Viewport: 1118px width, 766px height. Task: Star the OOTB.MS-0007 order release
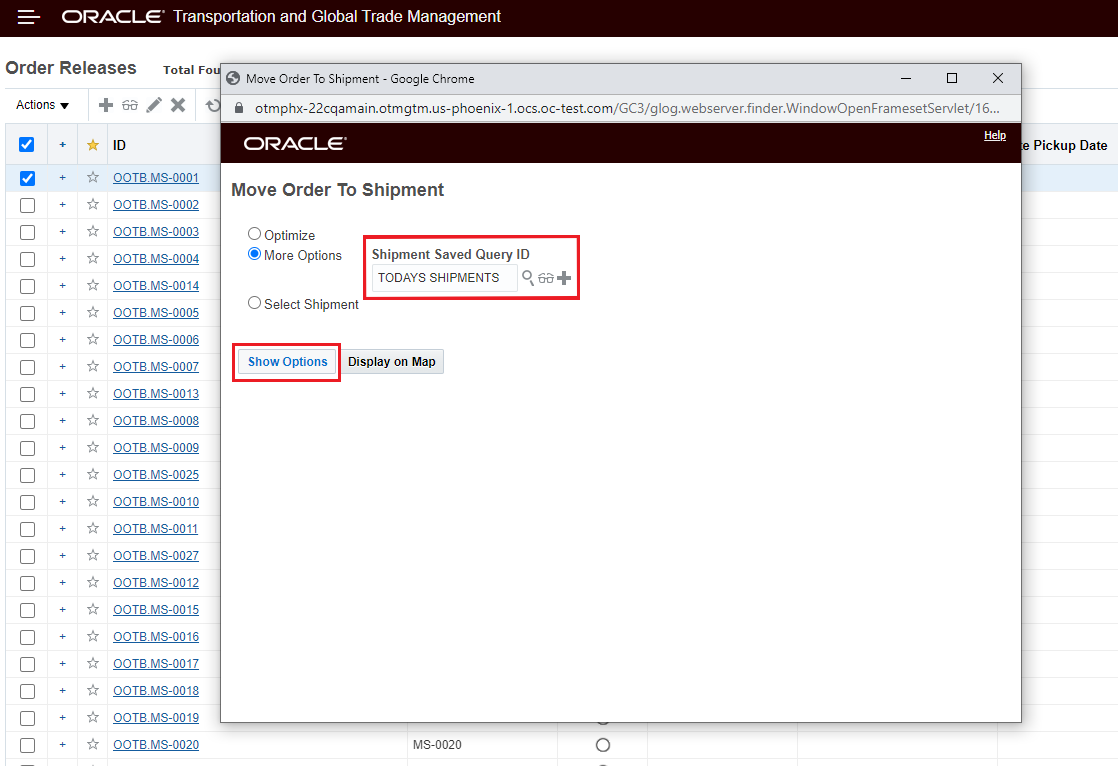tap(93, 367)
